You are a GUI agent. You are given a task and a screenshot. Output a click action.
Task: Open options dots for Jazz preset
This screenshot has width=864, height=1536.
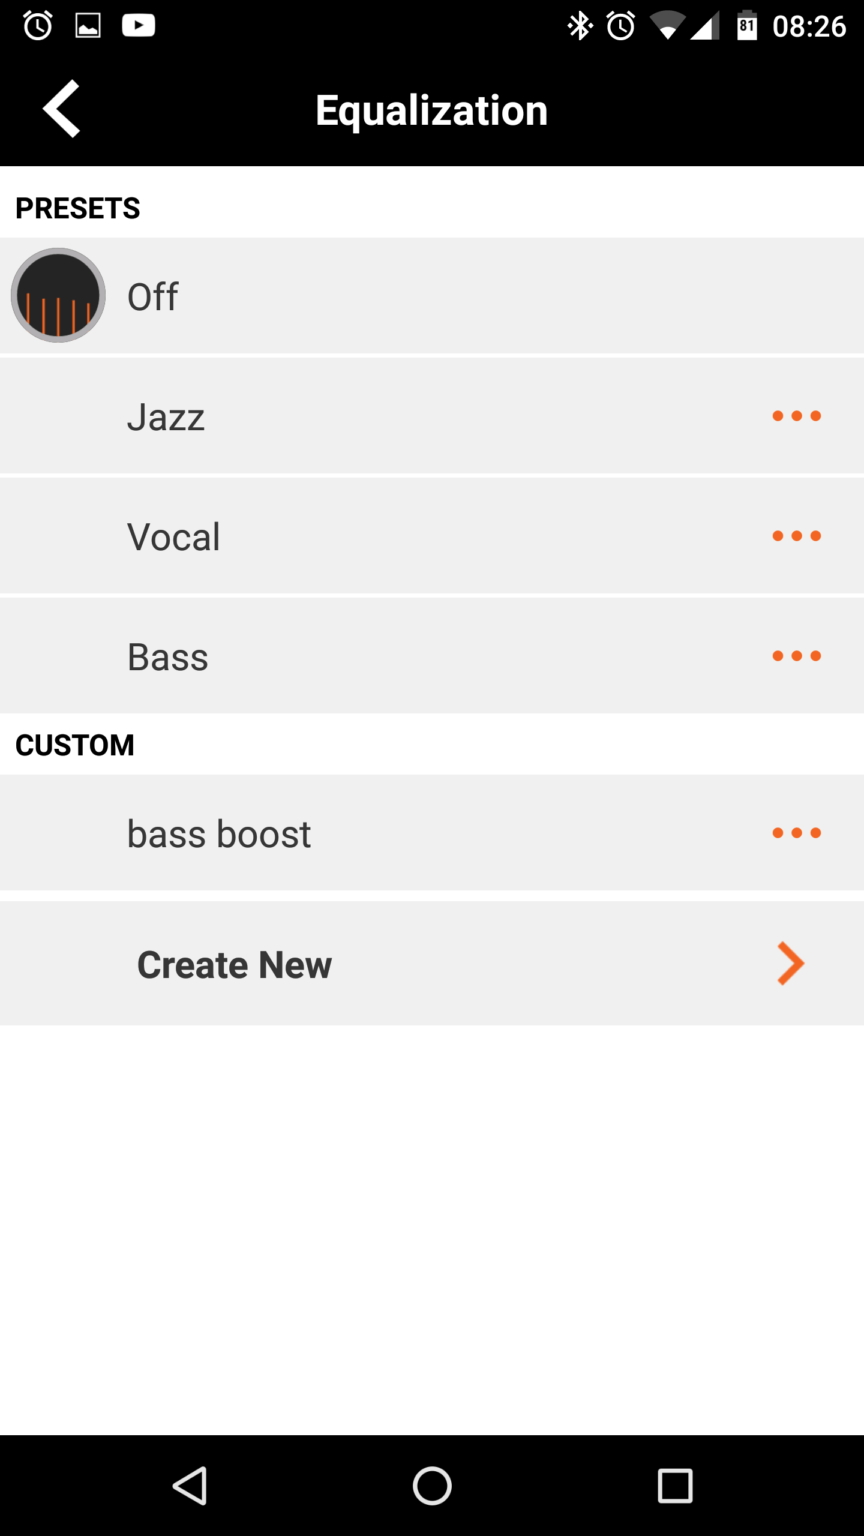point(796,416)
